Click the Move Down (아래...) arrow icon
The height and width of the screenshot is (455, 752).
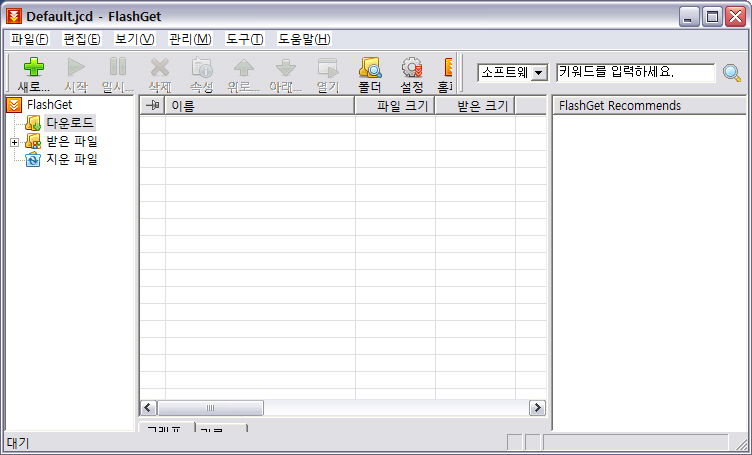coord(286,74)
